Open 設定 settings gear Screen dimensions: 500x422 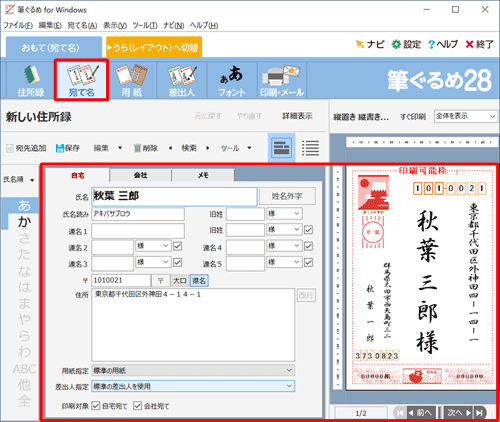tap(405, 44)
